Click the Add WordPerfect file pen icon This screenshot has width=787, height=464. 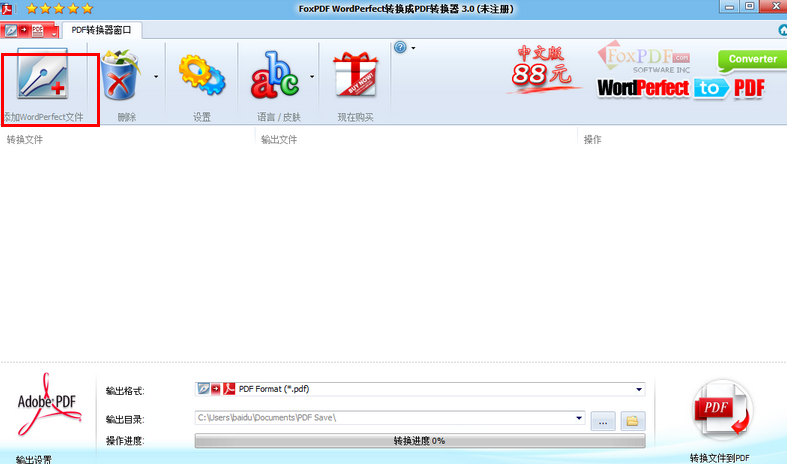pyautogui.click(x=43, y=74)
